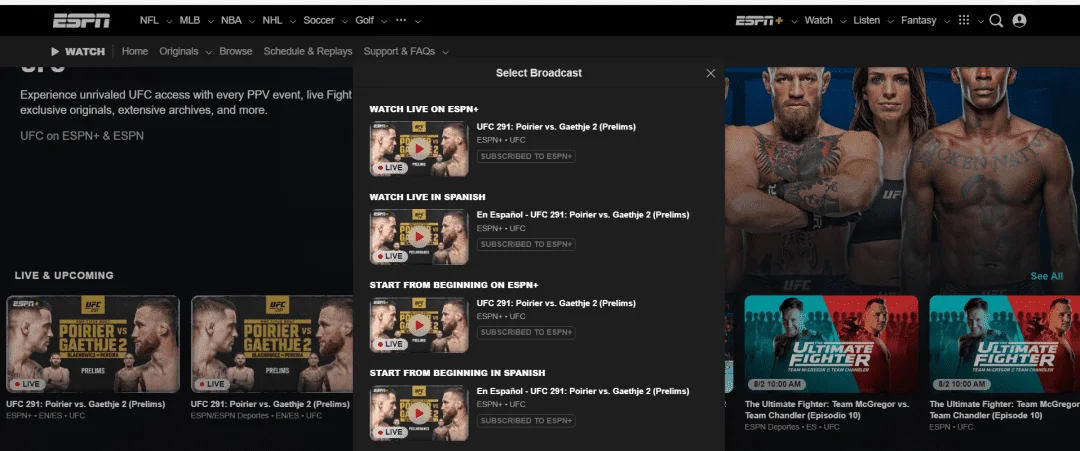Play Start From Beginning on ESPN+ thumbnail
Viewport: 1080px width, 451px height.
pos(419,325)
